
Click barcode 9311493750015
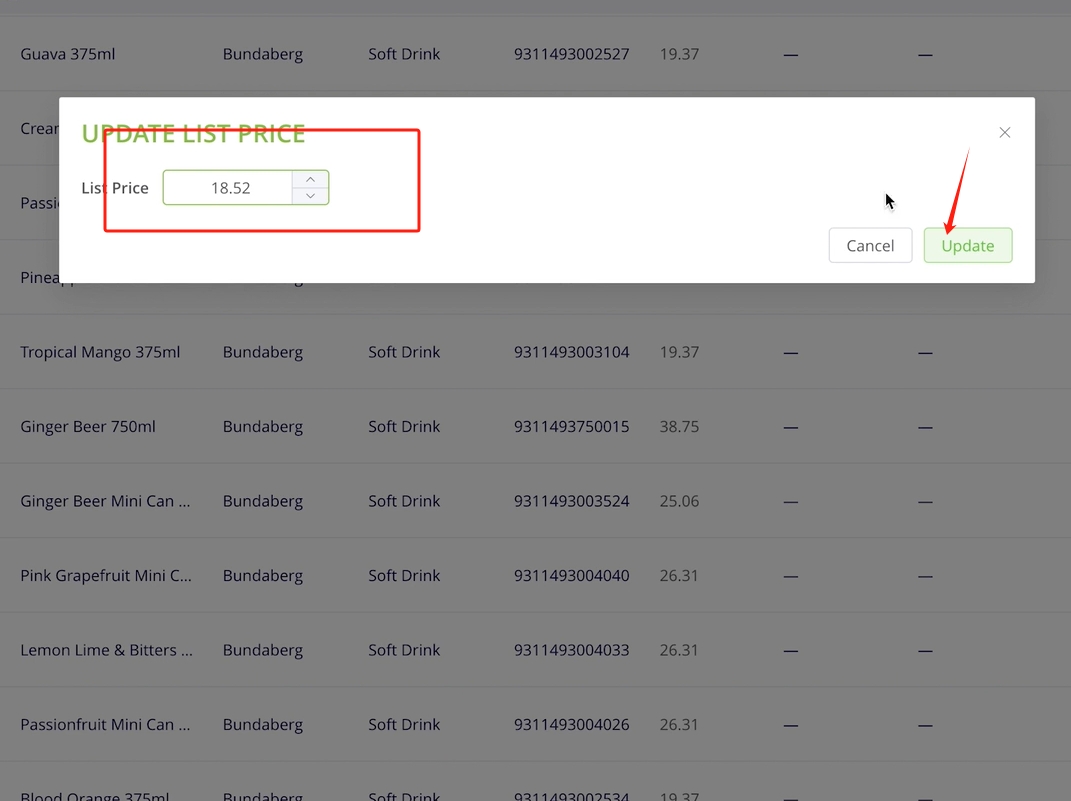(571, 427)
